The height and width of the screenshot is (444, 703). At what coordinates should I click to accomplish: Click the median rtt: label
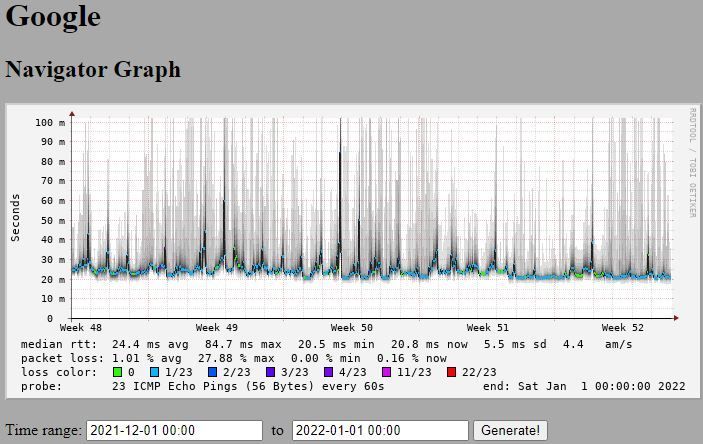click(x=59, y=344)
